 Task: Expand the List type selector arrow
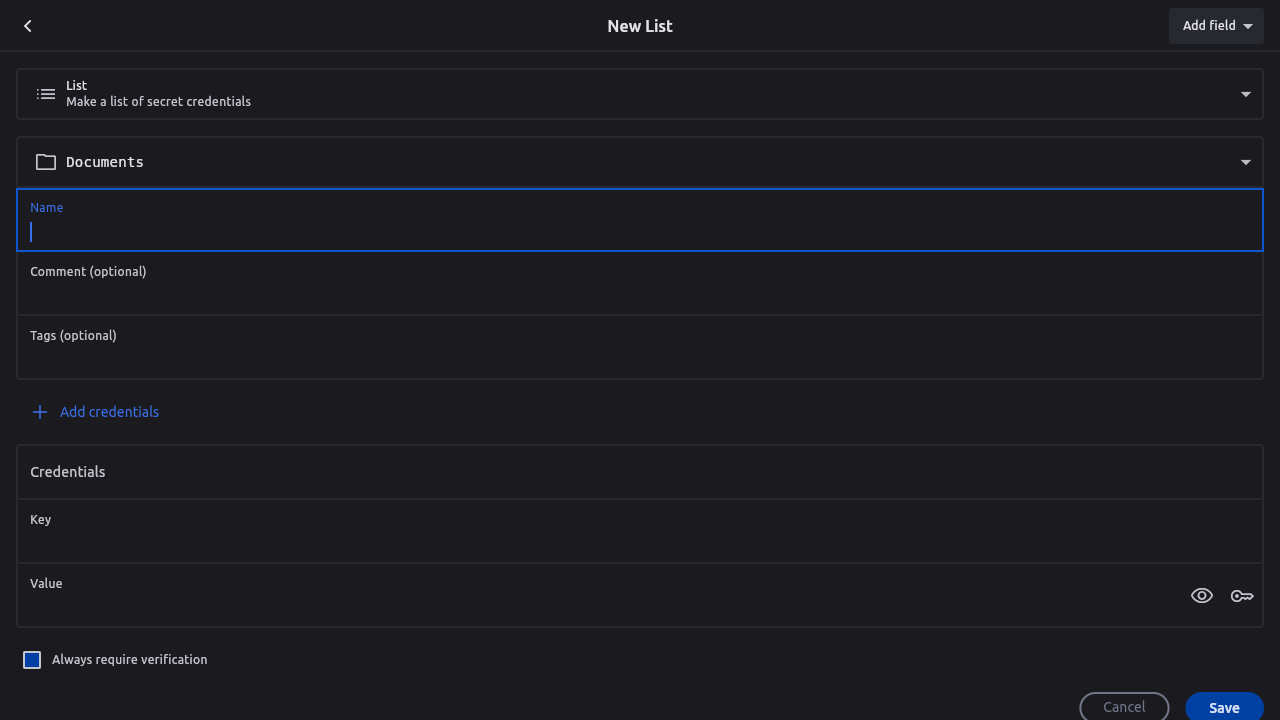click(x=1246, y=94)
